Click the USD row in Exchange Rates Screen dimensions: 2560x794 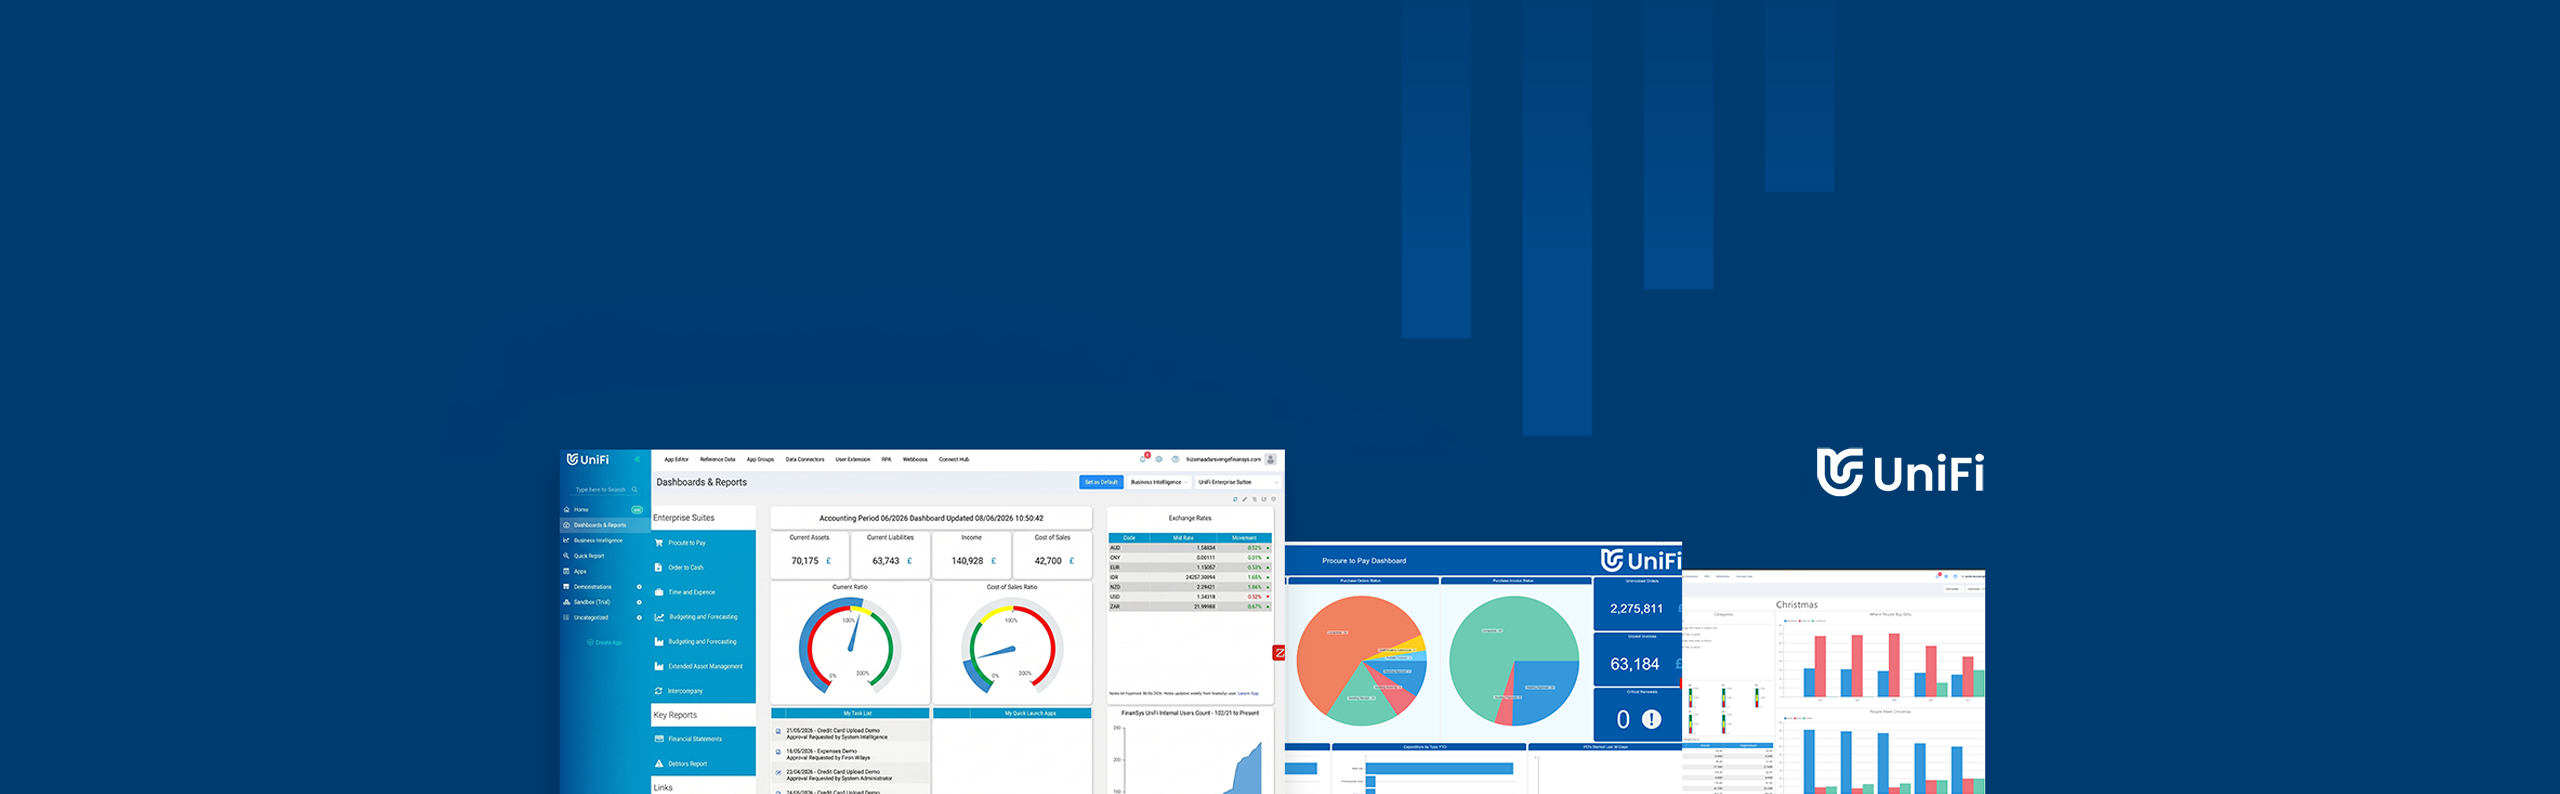[1189, 597]
